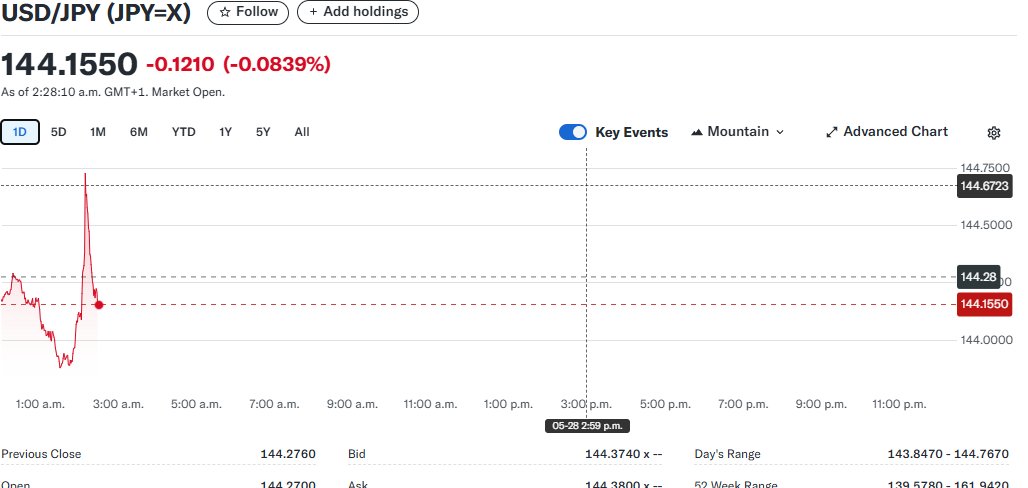Click the Bid label
This screenshot has width=1028, height=488.
pyautogui.click(x=357, y=454)
